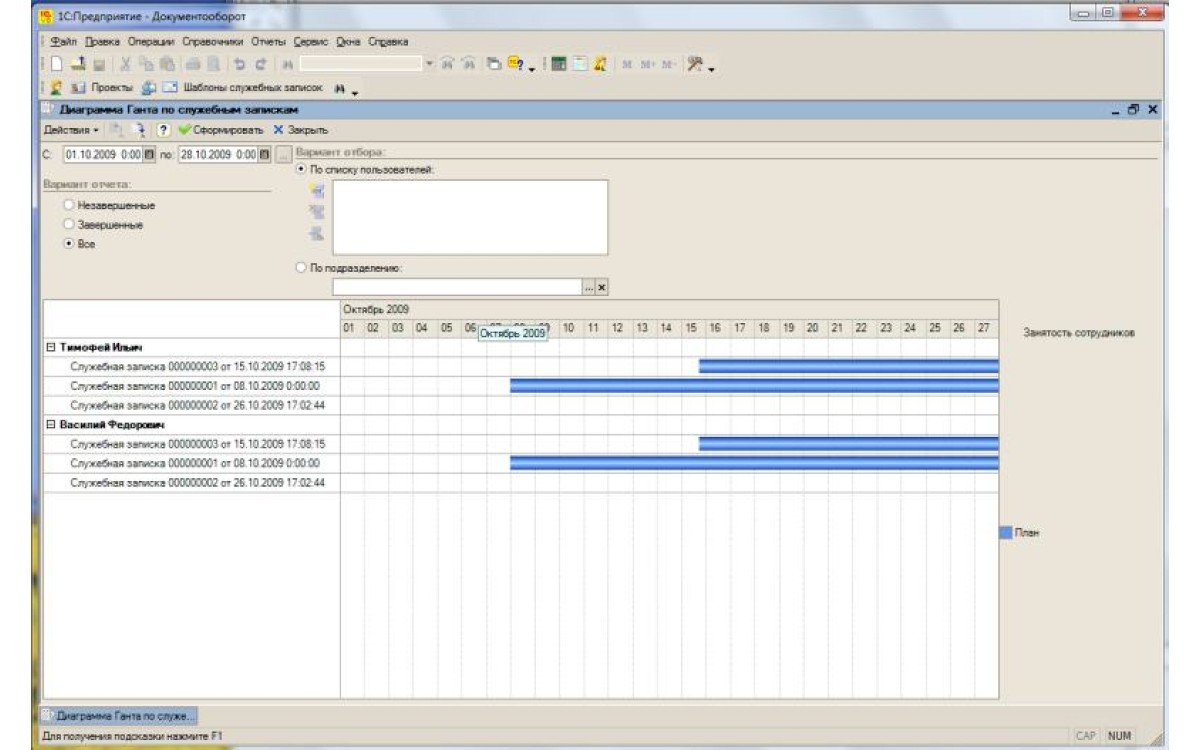Open the calendar picker for the end date
1200x750 pixels.
[x=264, y=154]
